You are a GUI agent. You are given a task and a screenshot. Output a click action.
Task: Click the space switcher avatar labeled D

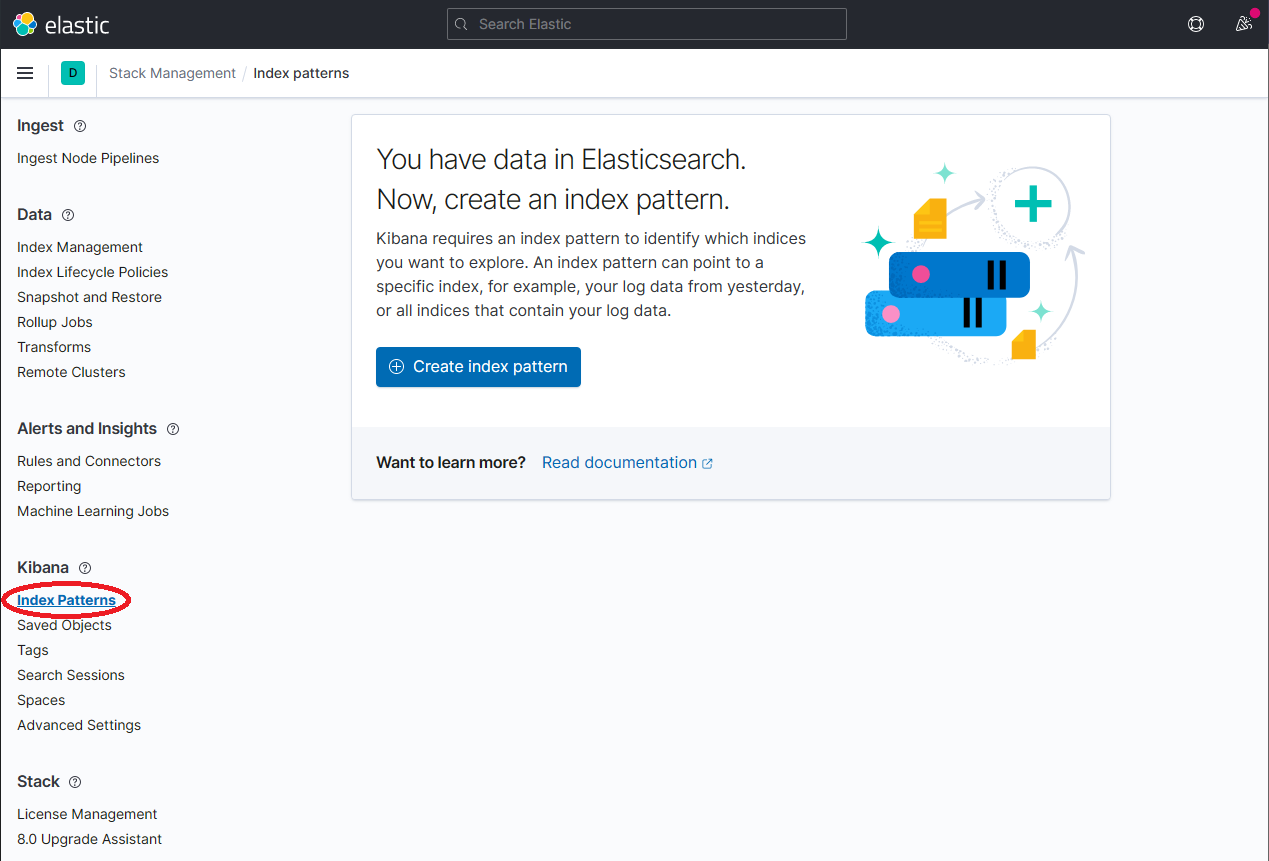(x=72, y=73)
